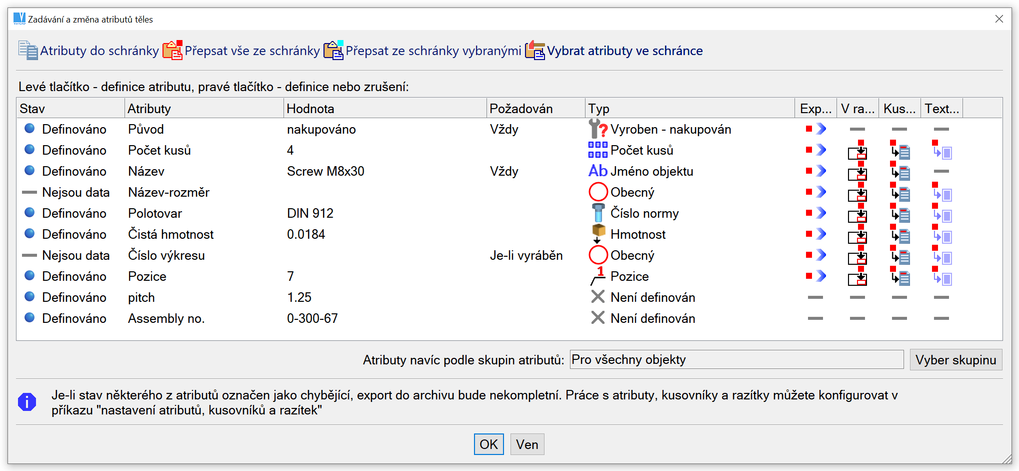
Task: Click the Atributy column header
Action: click(x=150, y=108)
